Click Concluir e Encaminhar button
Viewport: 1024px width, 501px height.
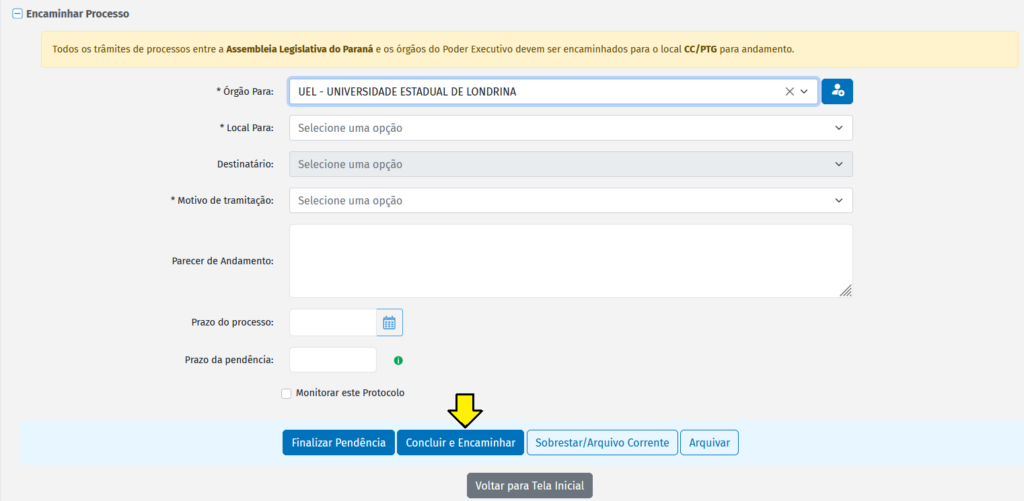pyautogui.click(x=460, y=443)
